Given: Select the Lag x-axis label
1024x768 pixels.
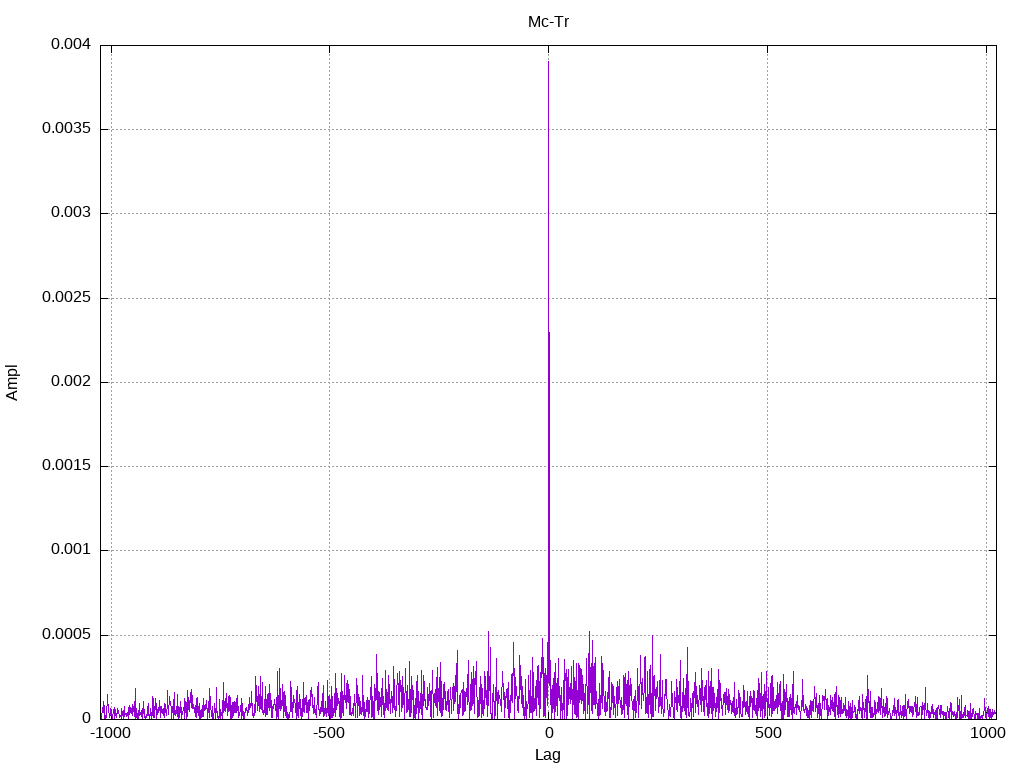Looking at the screenshot, I should coord(548,755).
